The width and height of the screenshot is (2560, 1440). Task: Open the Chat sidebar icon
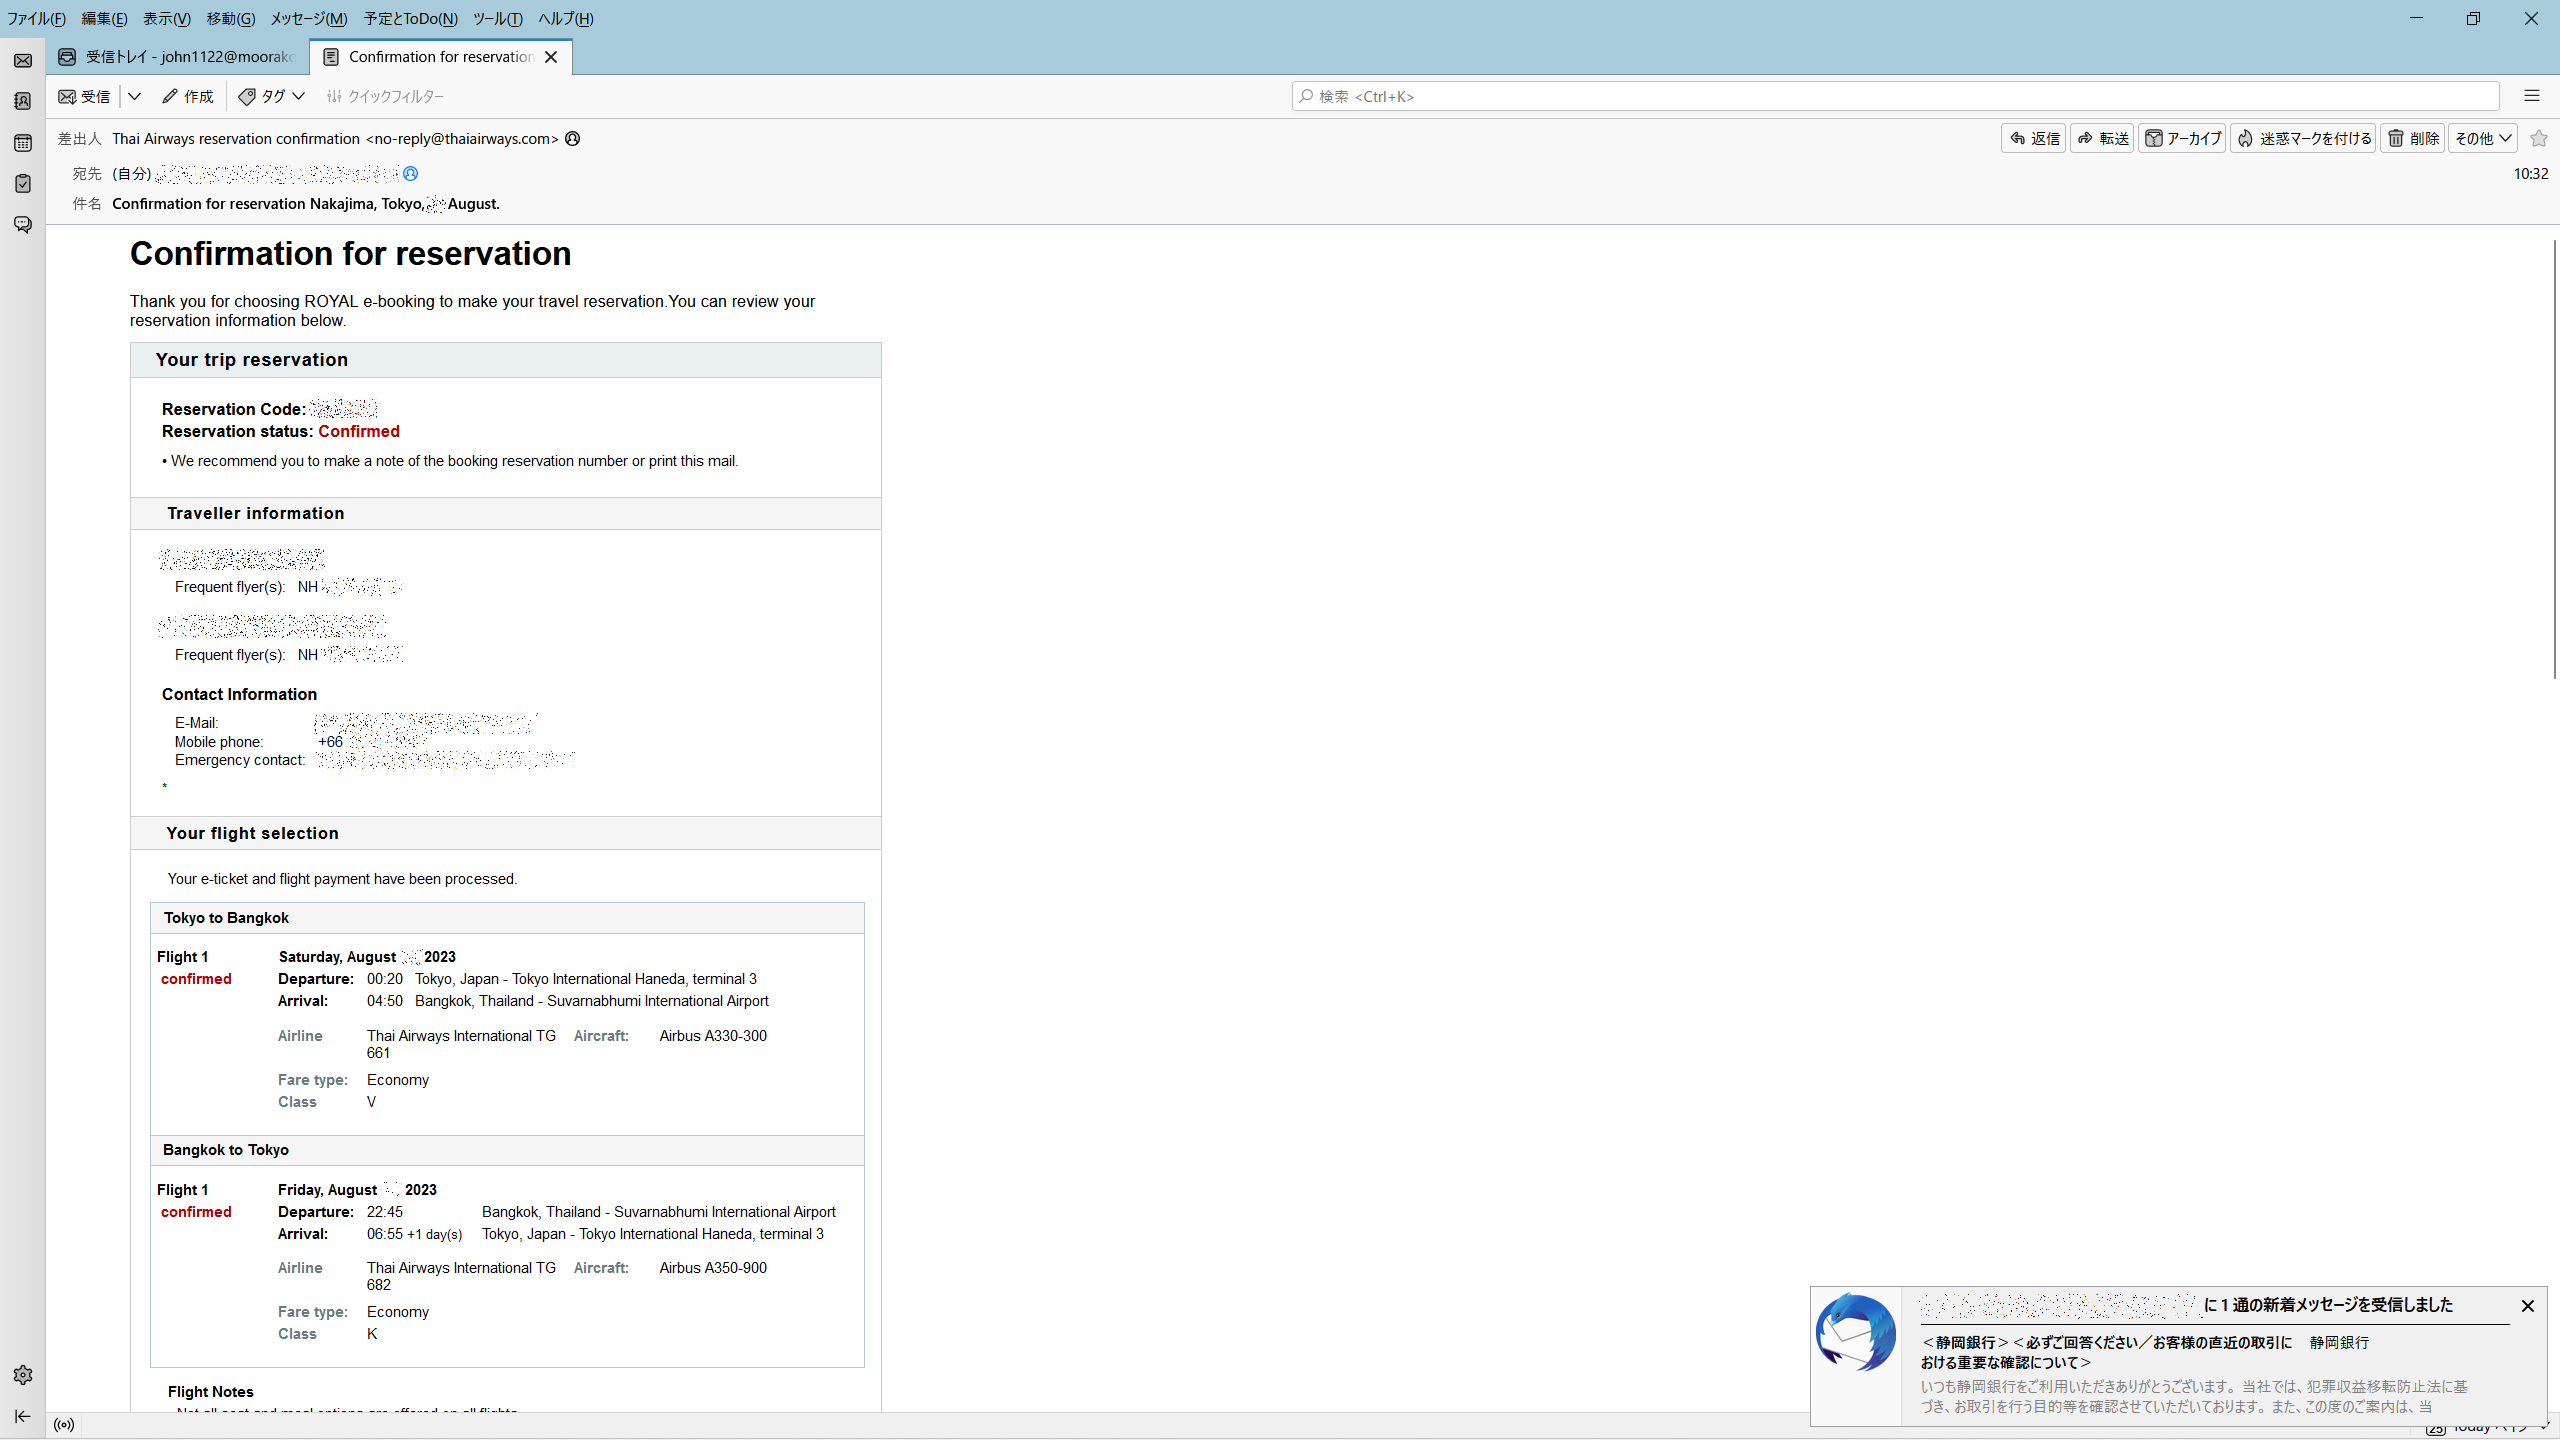tap(23, 225)
